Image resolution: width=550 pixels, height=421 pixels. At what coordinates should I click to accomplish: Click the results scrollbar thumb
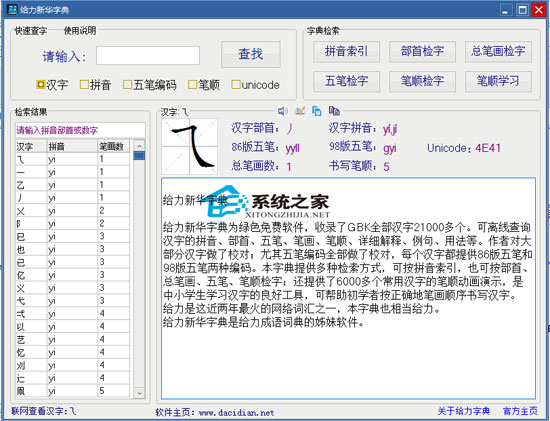click(139, 155)
